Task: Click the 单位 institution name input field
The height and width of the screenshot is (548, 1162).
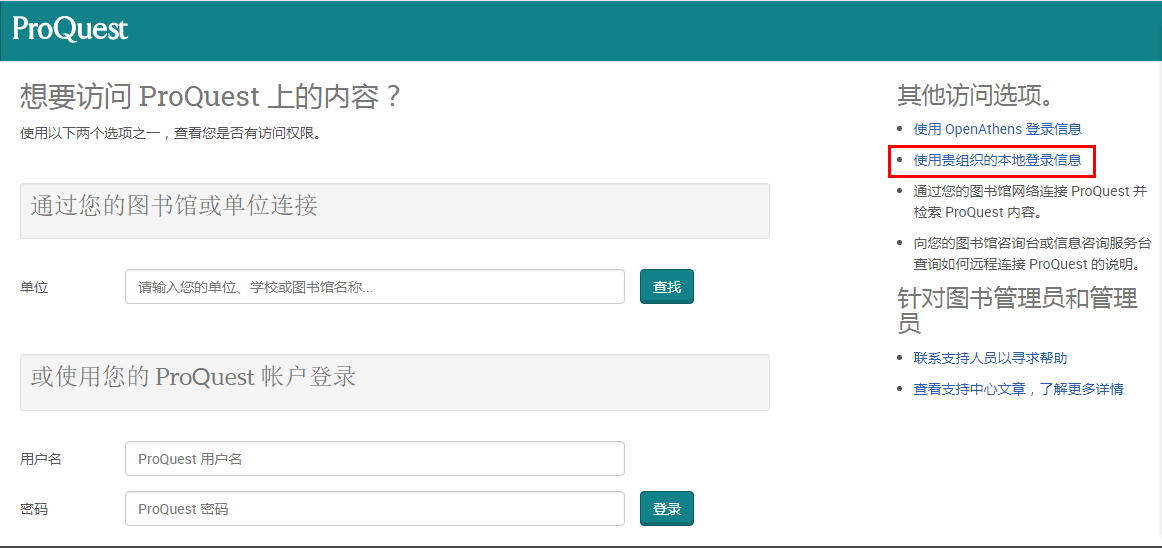Action: (374, 287)
